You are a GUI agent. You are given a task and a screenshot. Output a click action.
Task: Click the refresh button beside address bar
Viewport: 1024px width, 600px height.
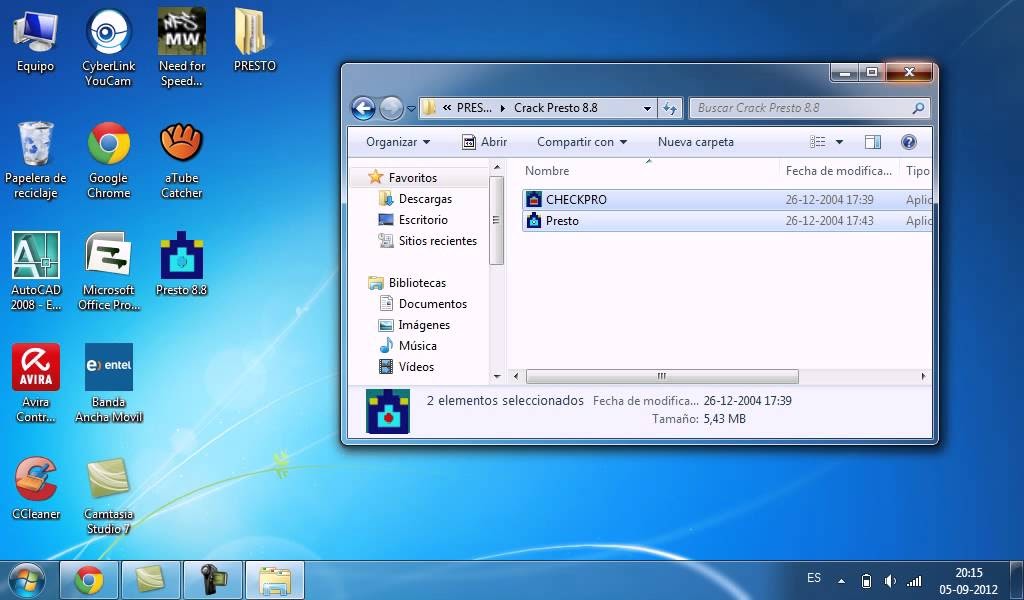click(669, 108)
